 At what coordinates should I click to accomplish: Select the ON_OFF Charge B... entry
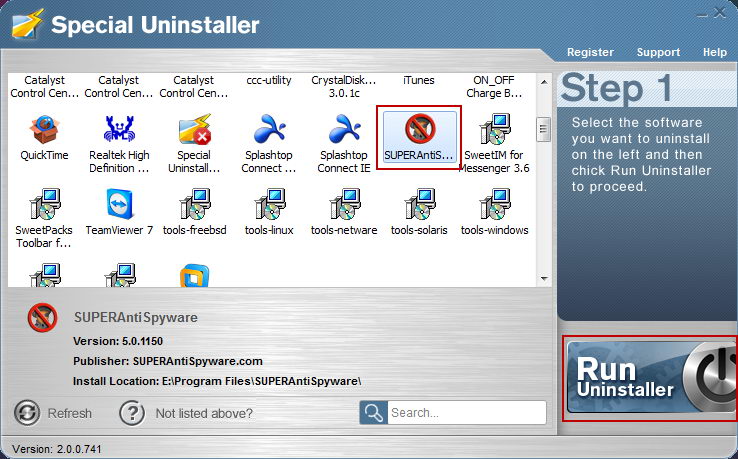pos(494,87)
